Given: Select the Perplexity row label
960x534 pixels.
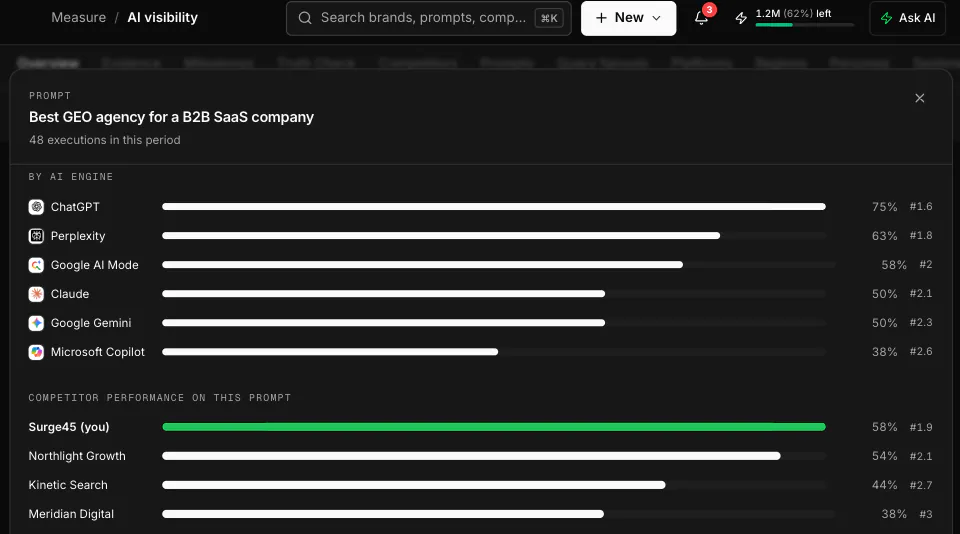Looking at the screenshot, I should click(78, 236).
